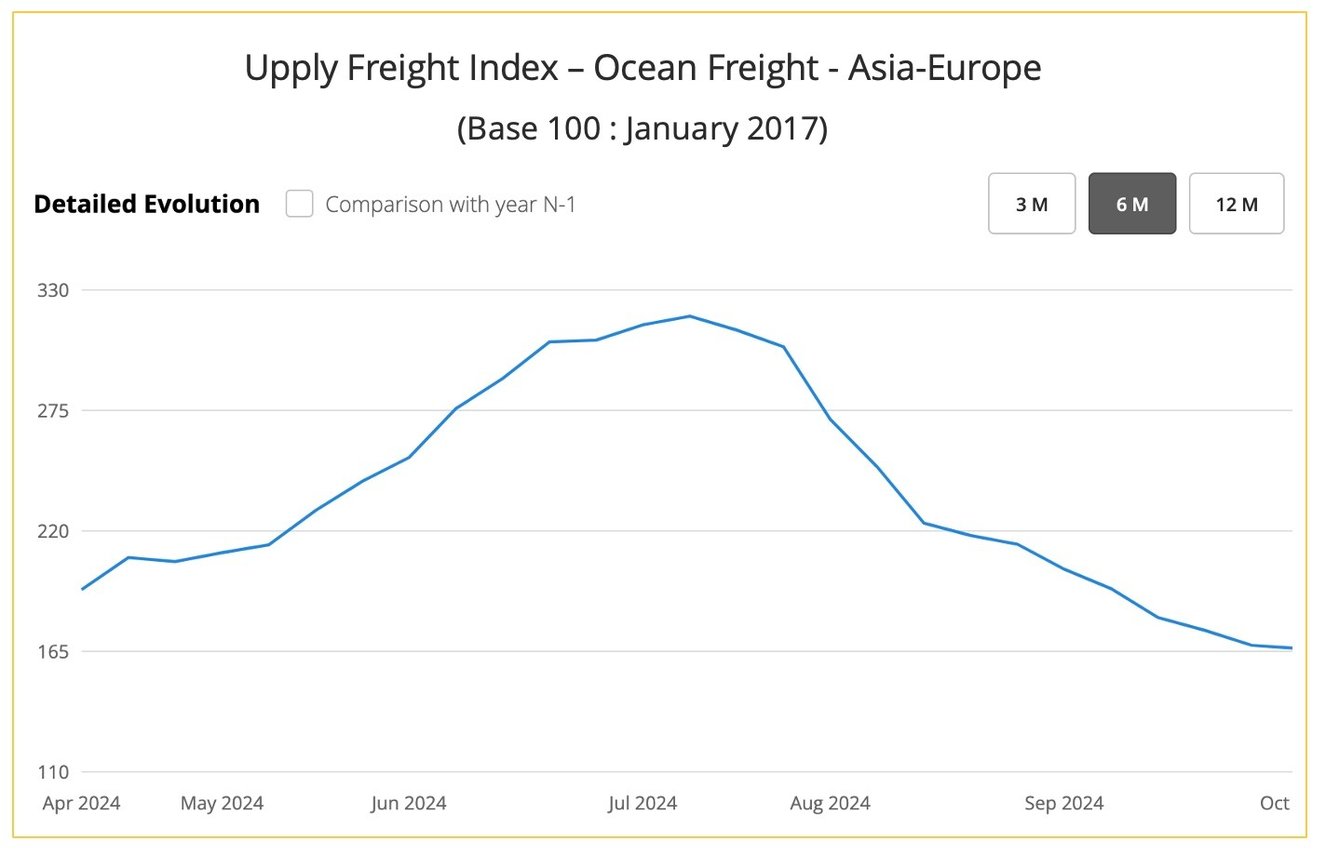Viewport: 1326px width, 854px height.
Task: Click the 220 value on the y-axis
Action: [55, 531]
